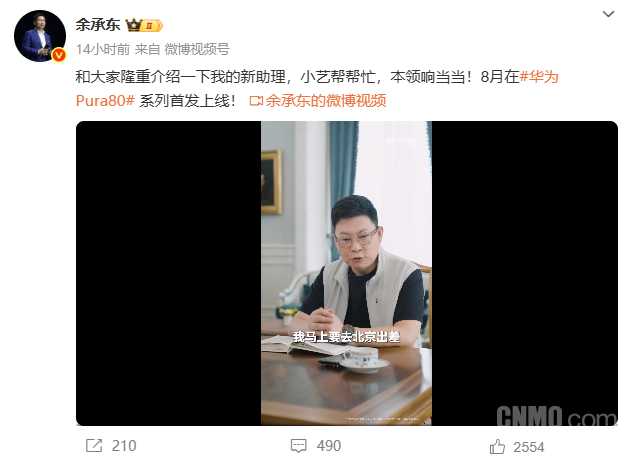
Task: Click the membership level II badge beside the crown
Action: pos(152,26)
